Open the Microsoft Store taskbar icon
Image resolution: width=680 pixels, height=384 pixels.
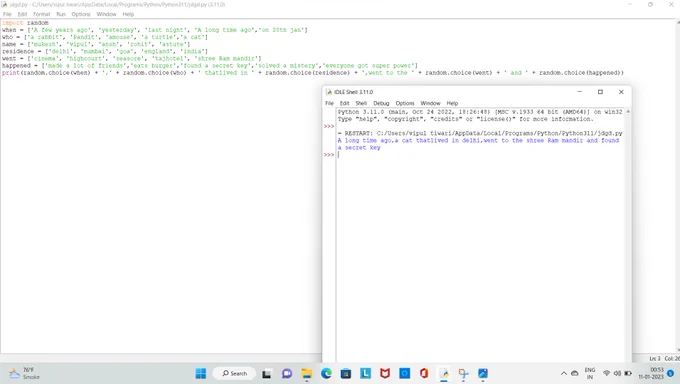(346, 374)
